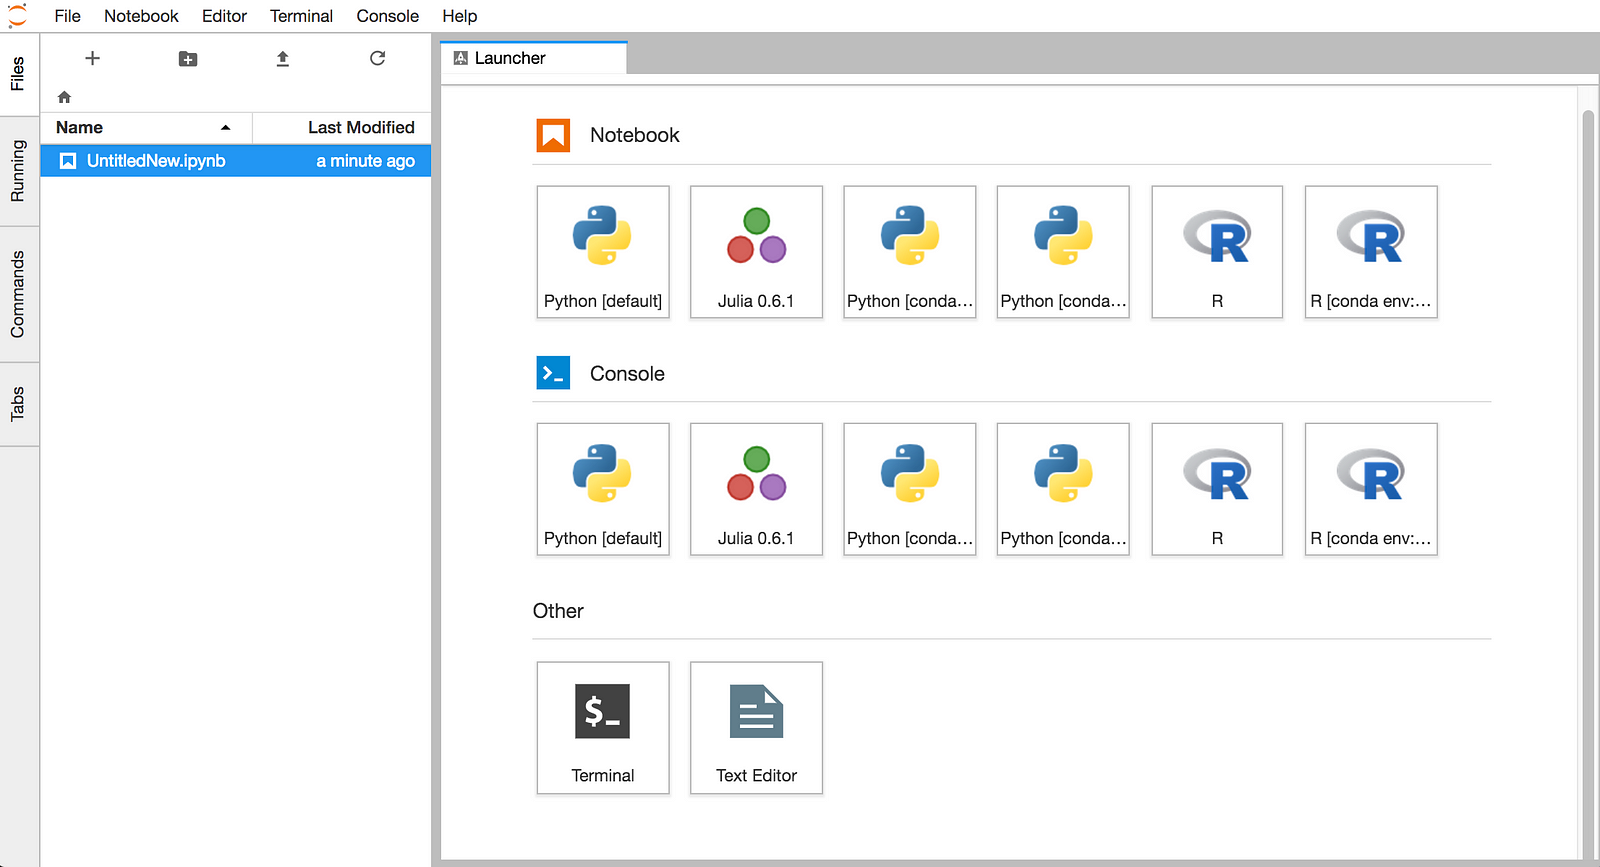
Task: Open a Python [default] console
Action: click(603, 489)
